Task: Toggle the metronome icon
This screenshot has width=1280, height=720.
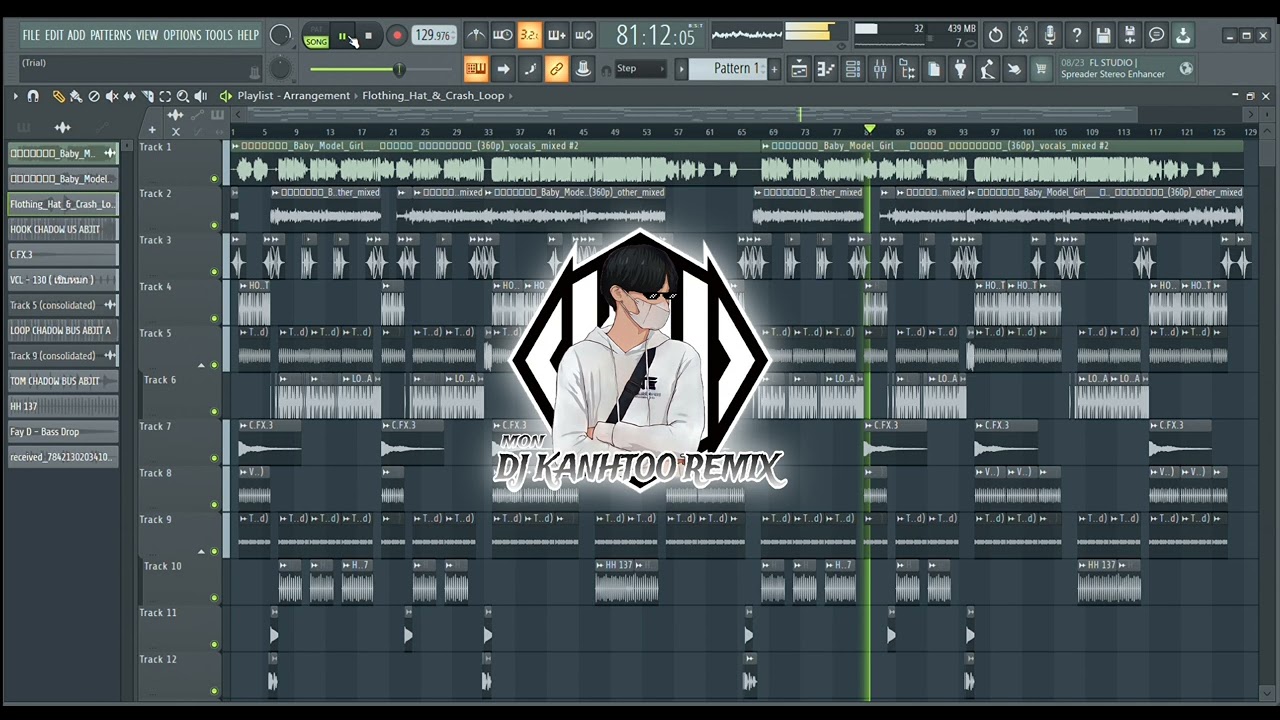Action: coord(476,35)
